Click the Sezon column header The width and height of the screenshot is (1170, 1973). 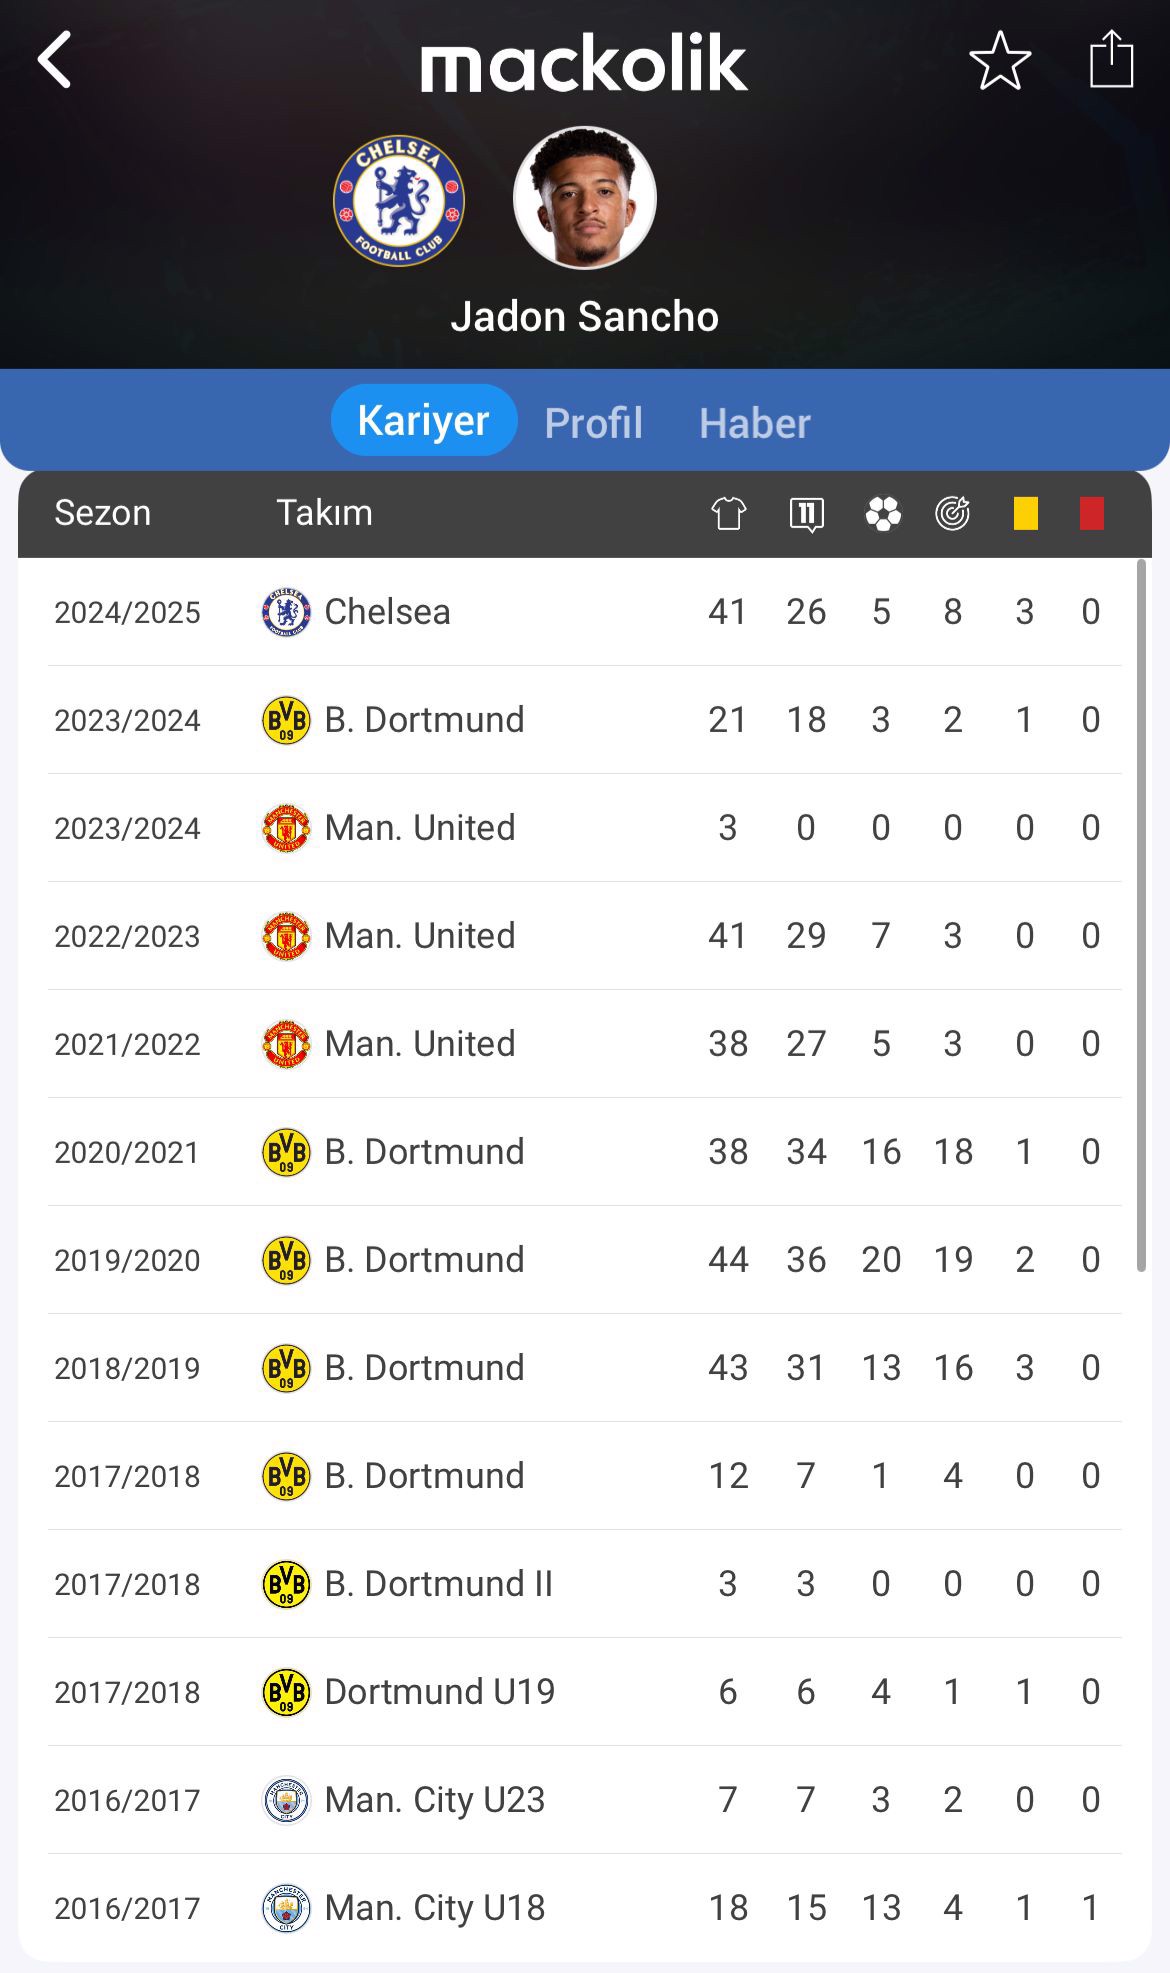point(103,513)
